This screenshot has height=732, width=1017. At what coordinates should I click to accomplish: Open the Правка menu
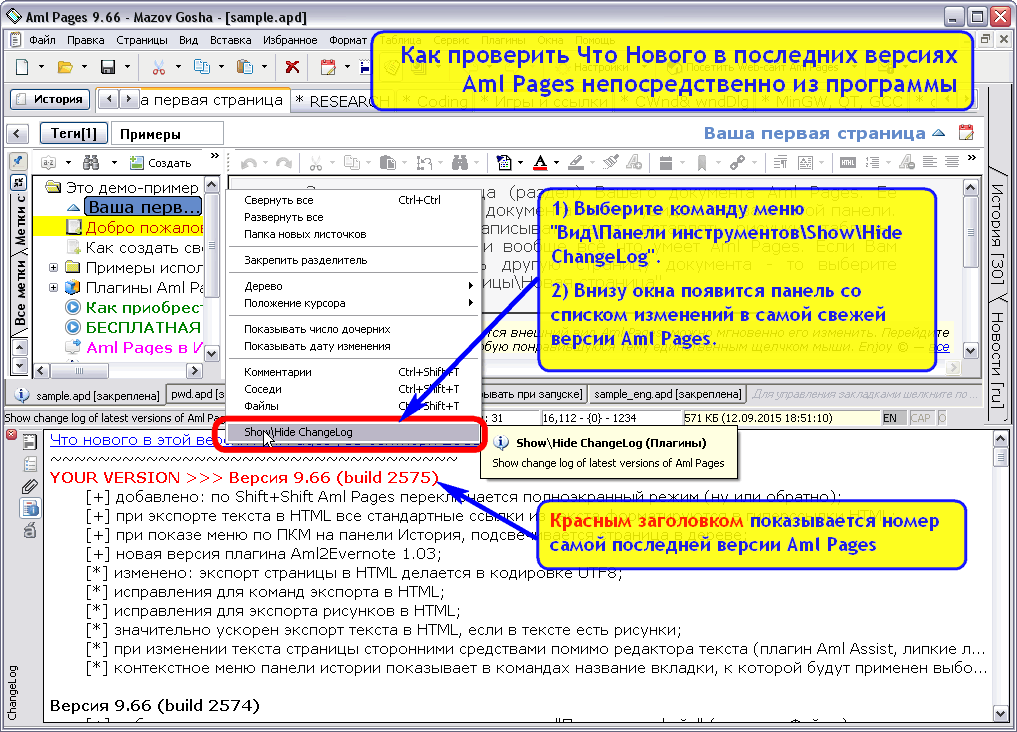pyautogui.click(x=86, y=40)
